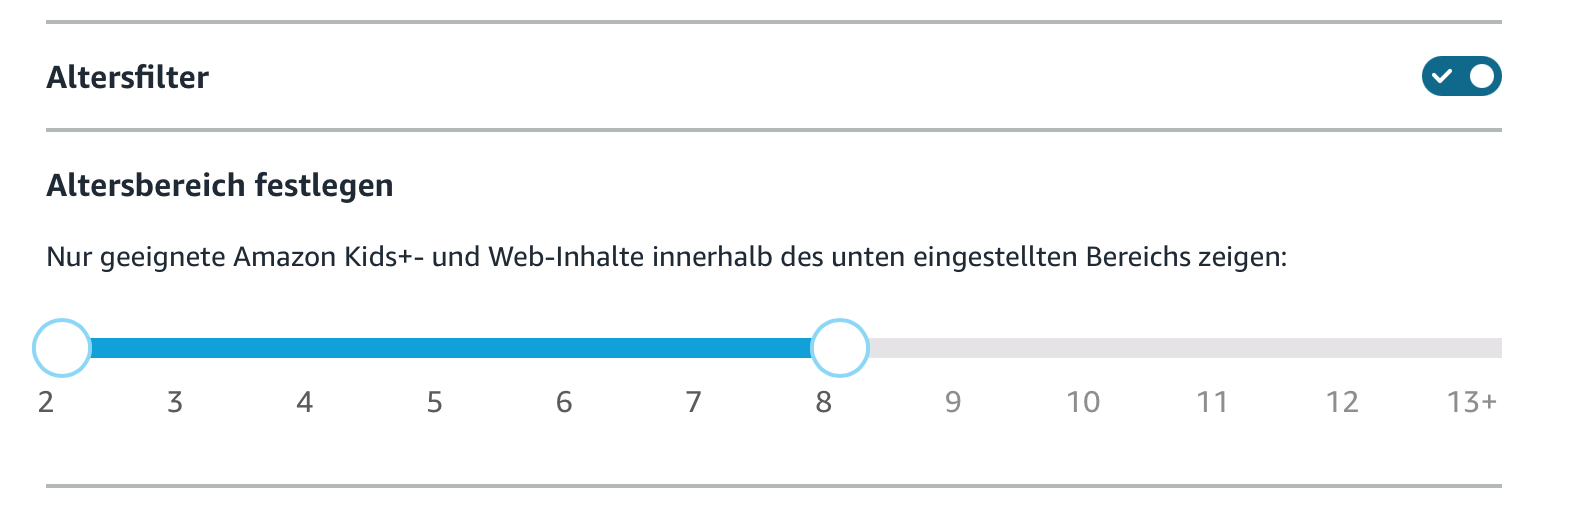Viewport: 1572px width, 508px height.
Task: Click the lower age slider handle
Action: coord(62,348)
